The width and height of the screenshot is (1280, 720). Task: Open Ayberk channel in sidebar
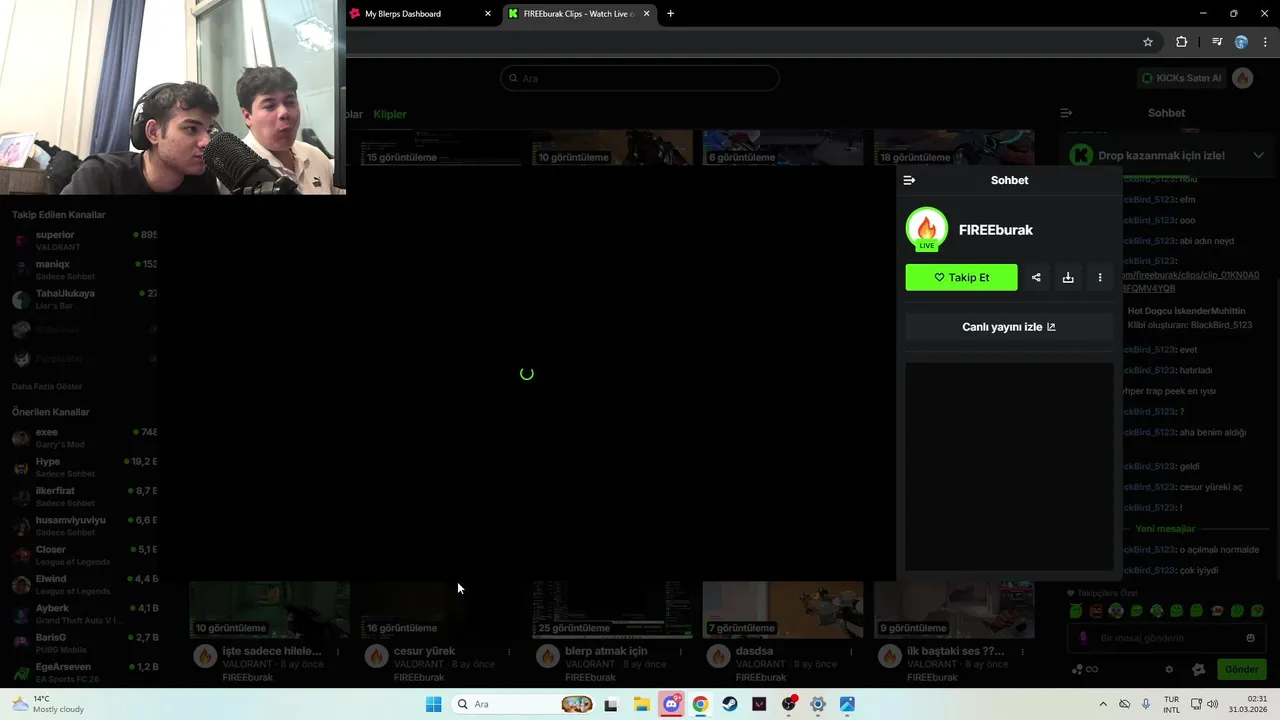(x=84, y=614)
